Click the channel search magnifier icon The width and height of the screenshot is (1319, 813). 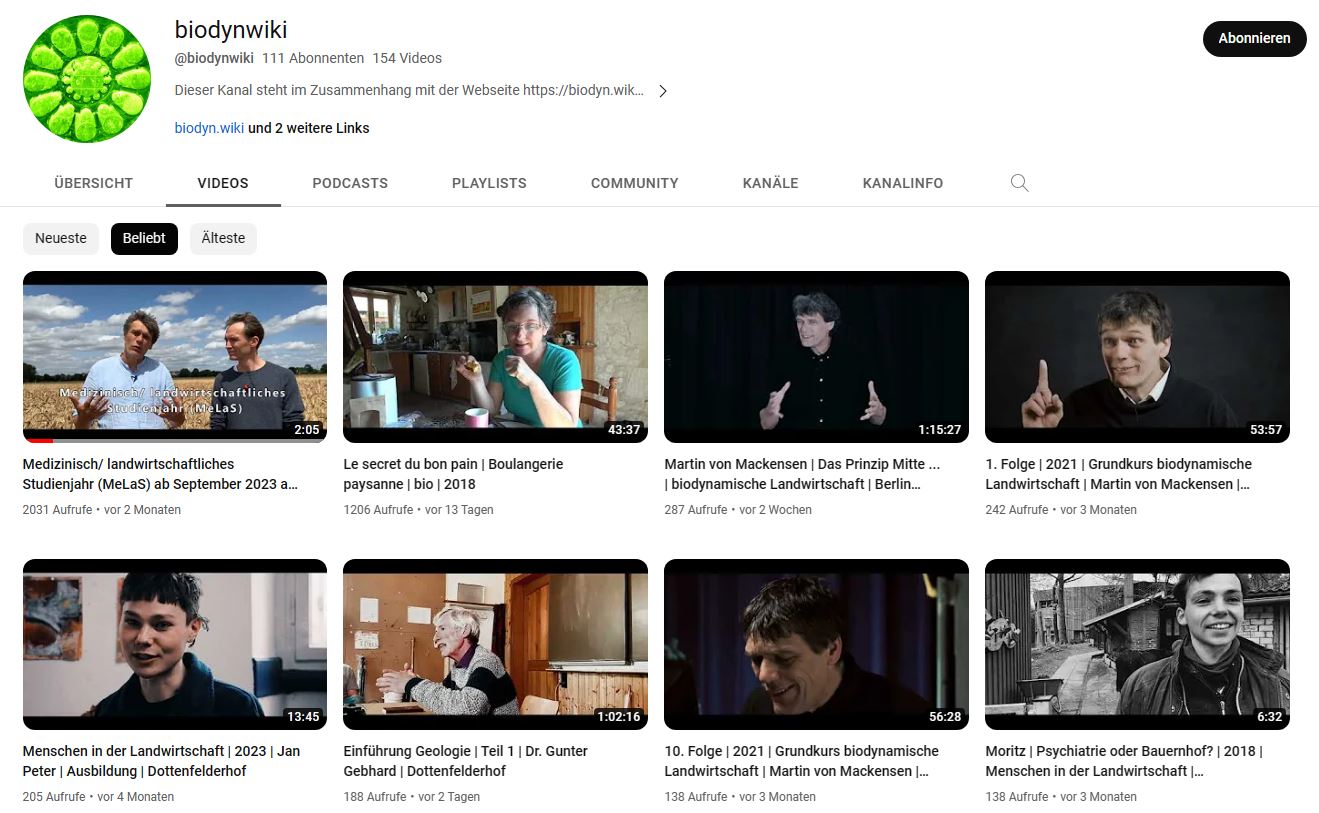[1019, 183]
